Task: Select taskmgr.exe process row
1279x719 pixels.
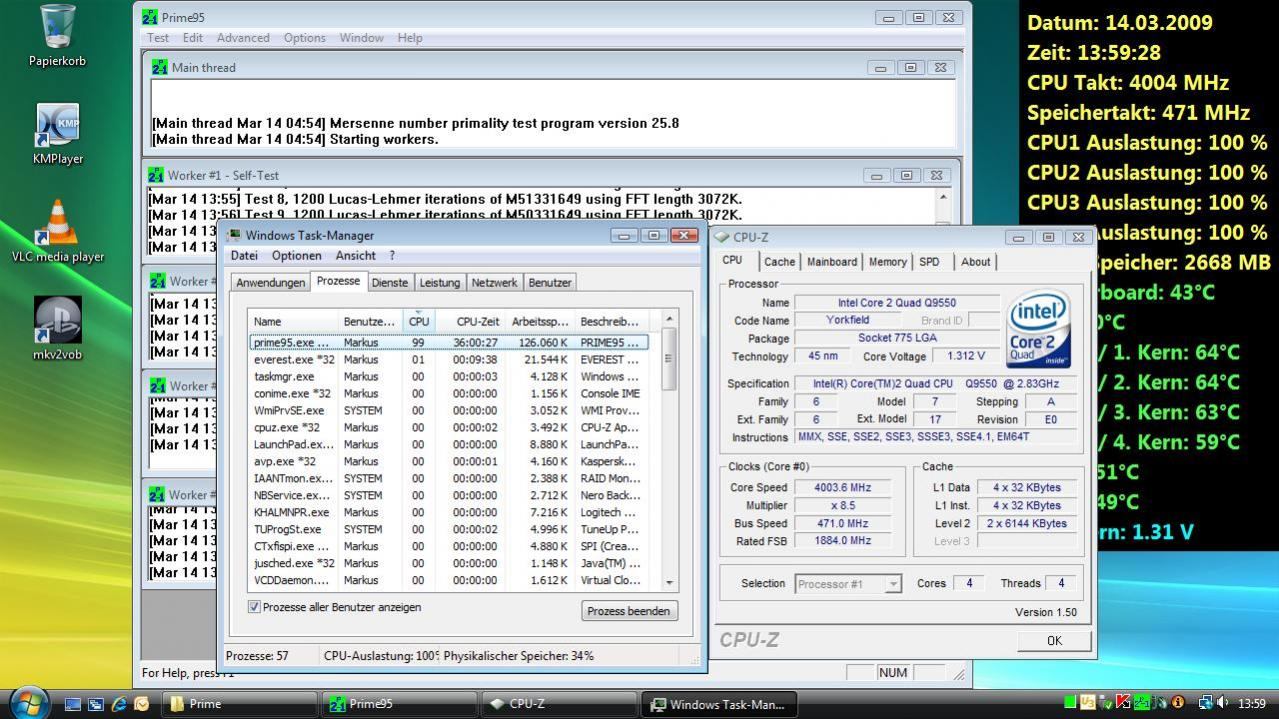Action: coord(448,376)
